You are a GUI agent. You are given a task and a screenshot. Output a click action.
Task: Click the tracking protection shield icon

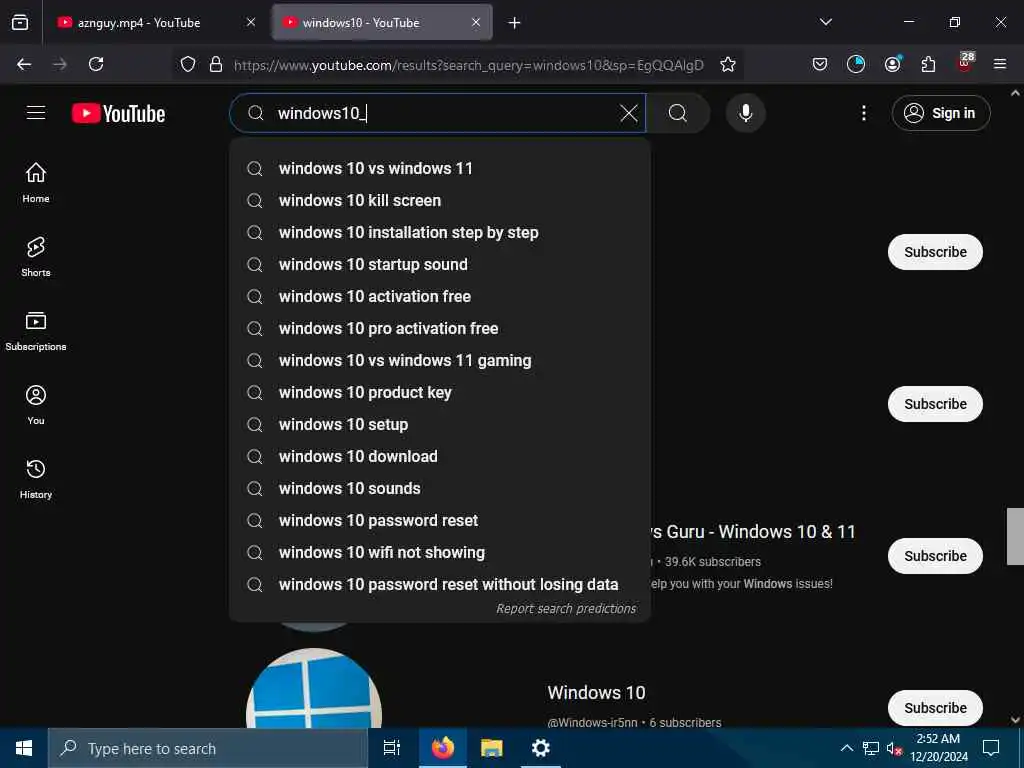(x=188, y=64)
